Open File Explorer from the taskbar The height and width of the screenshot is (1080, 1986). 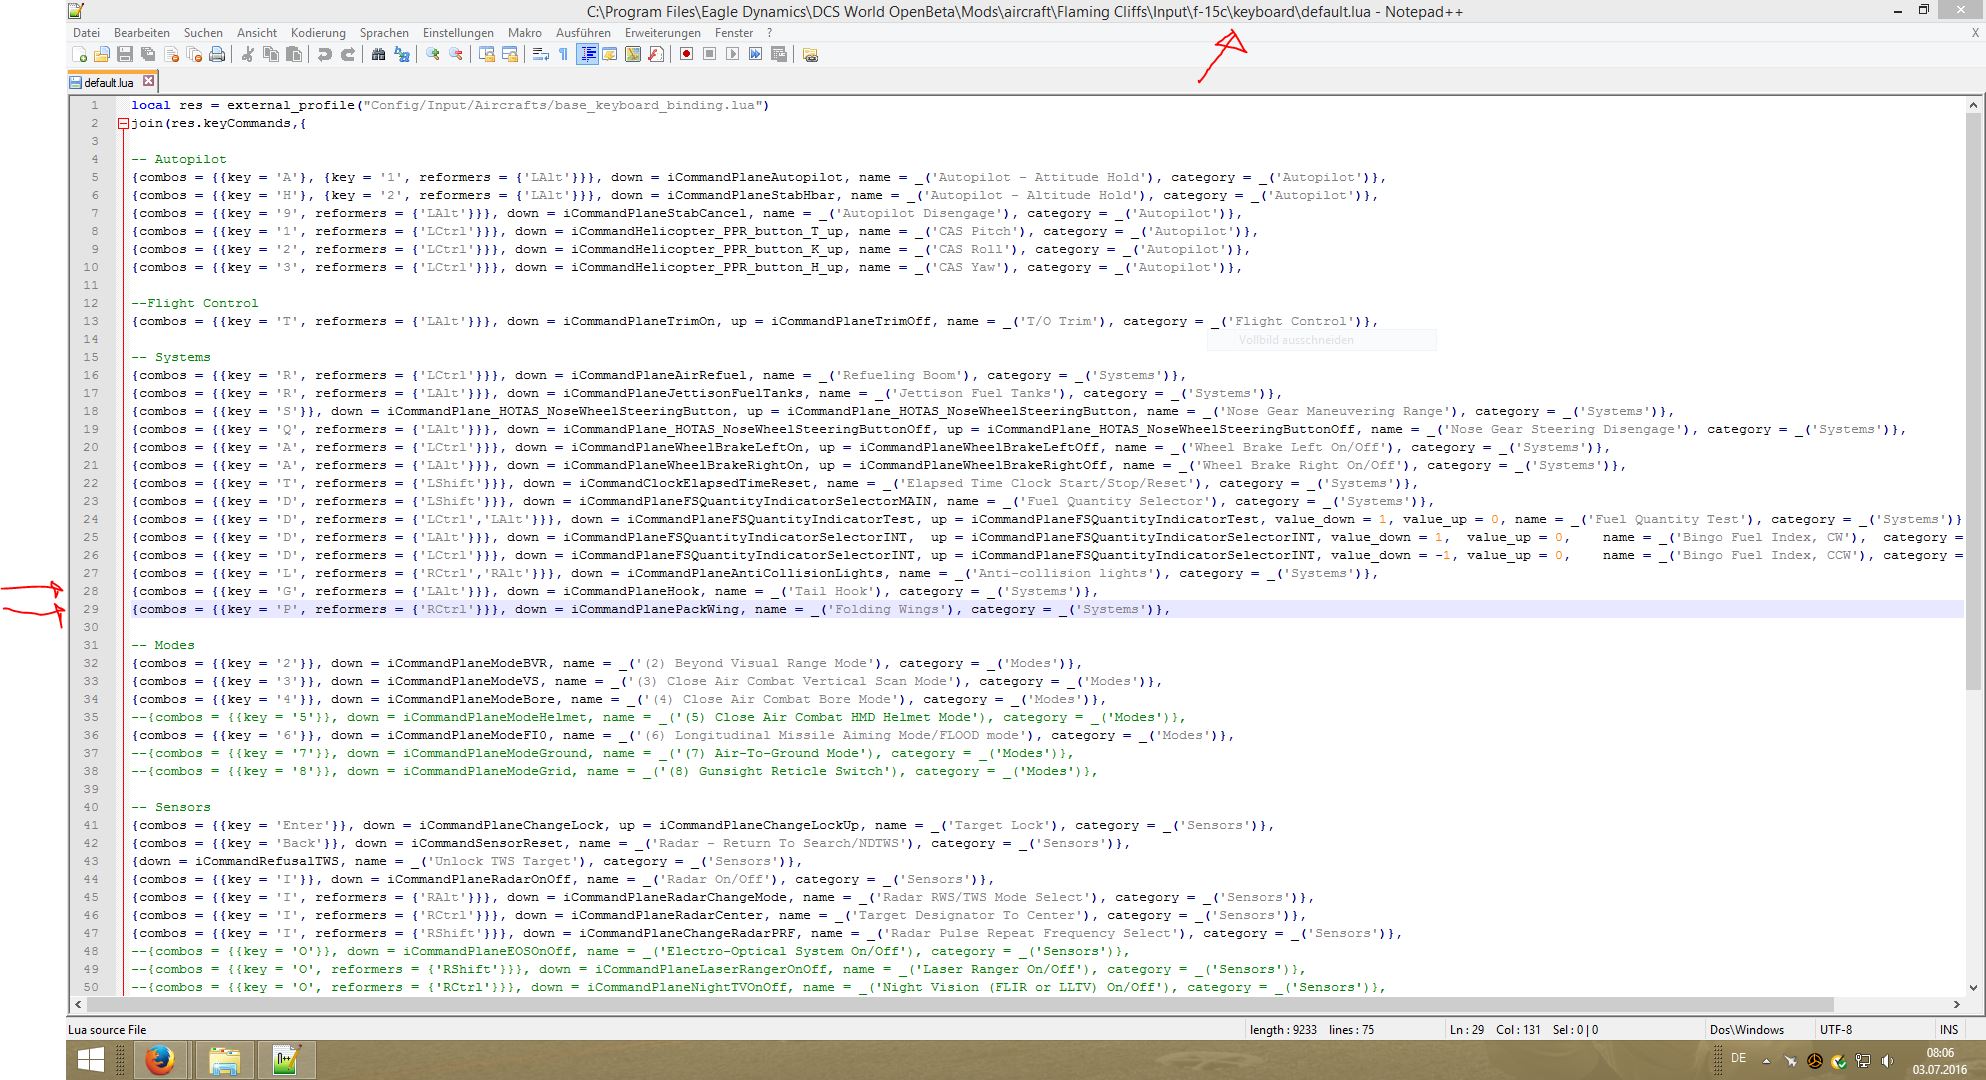click(223, 1060)
